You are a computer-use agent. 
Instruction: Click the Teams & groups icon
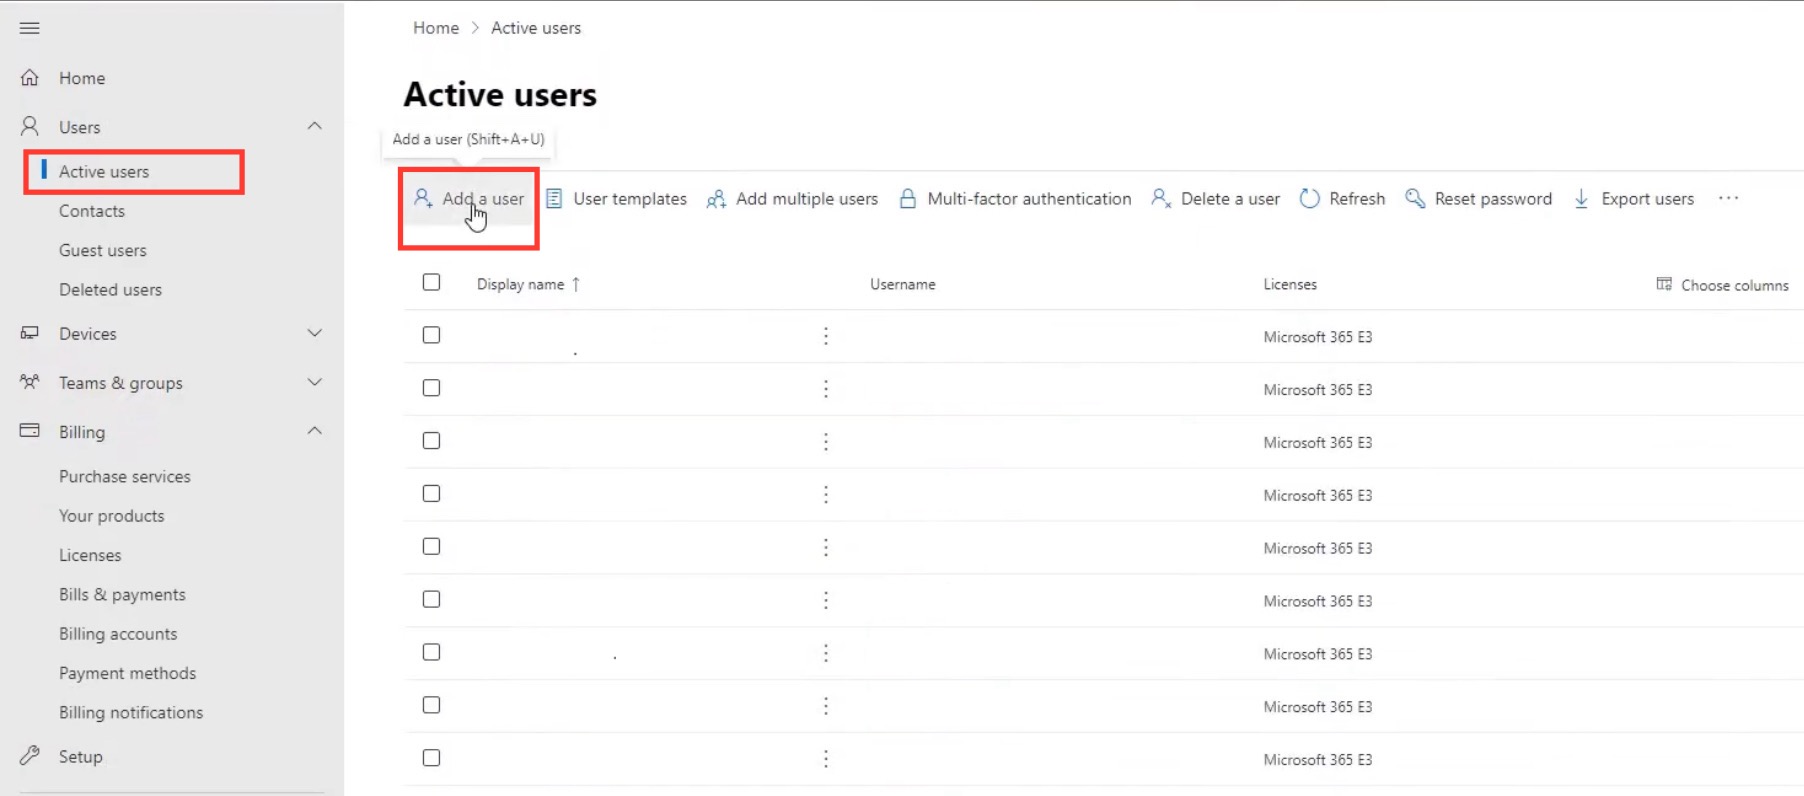point(30,382)
